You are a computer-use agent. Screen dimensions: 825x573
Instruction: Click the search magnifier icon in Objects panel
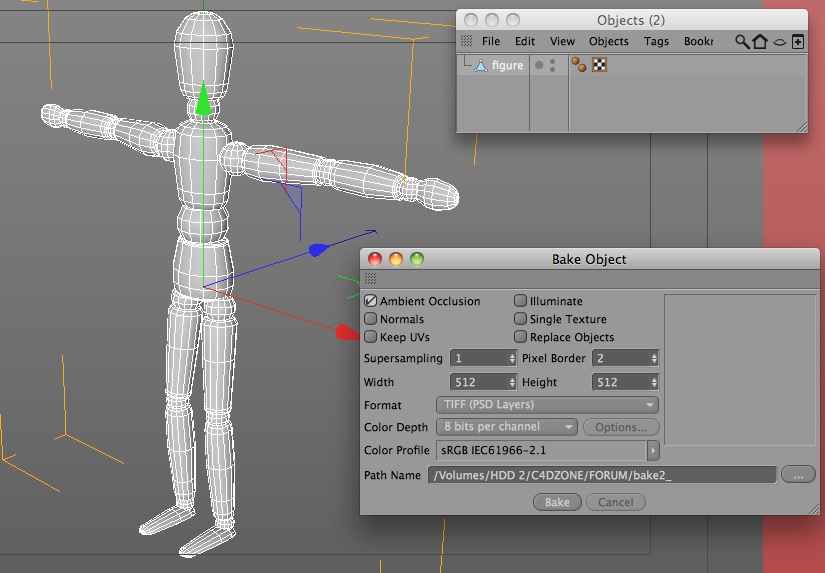[742, 42]
